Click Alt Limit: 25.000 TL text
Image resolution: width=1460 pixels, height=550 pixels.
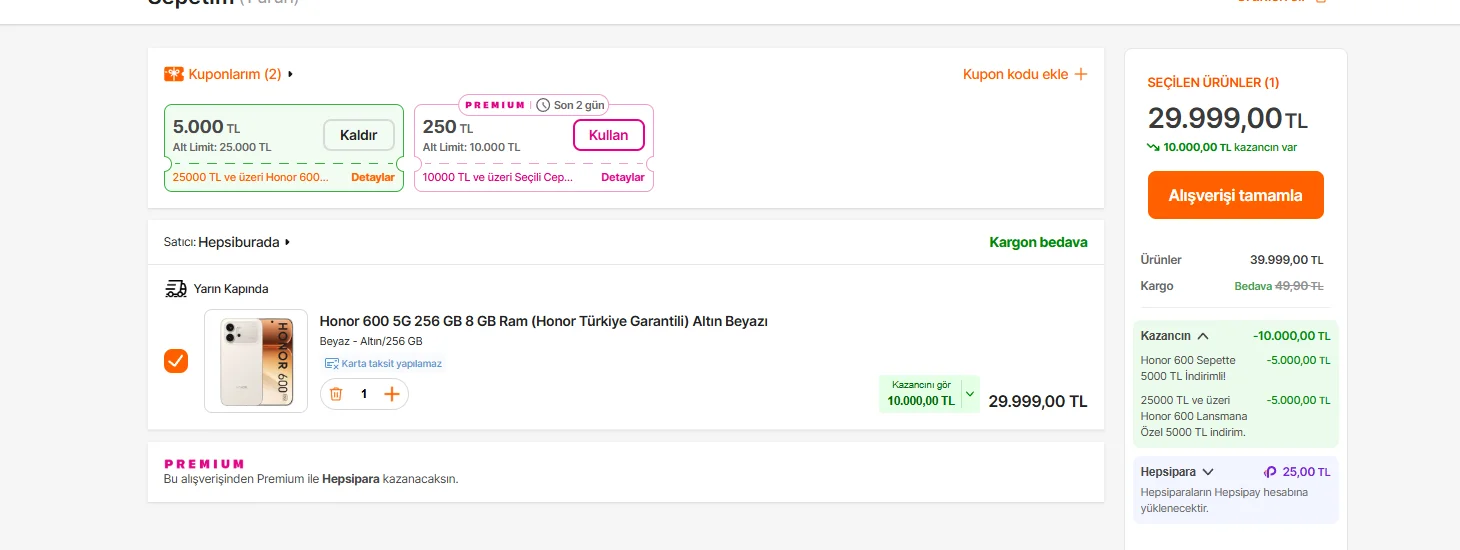click(222, 147)
